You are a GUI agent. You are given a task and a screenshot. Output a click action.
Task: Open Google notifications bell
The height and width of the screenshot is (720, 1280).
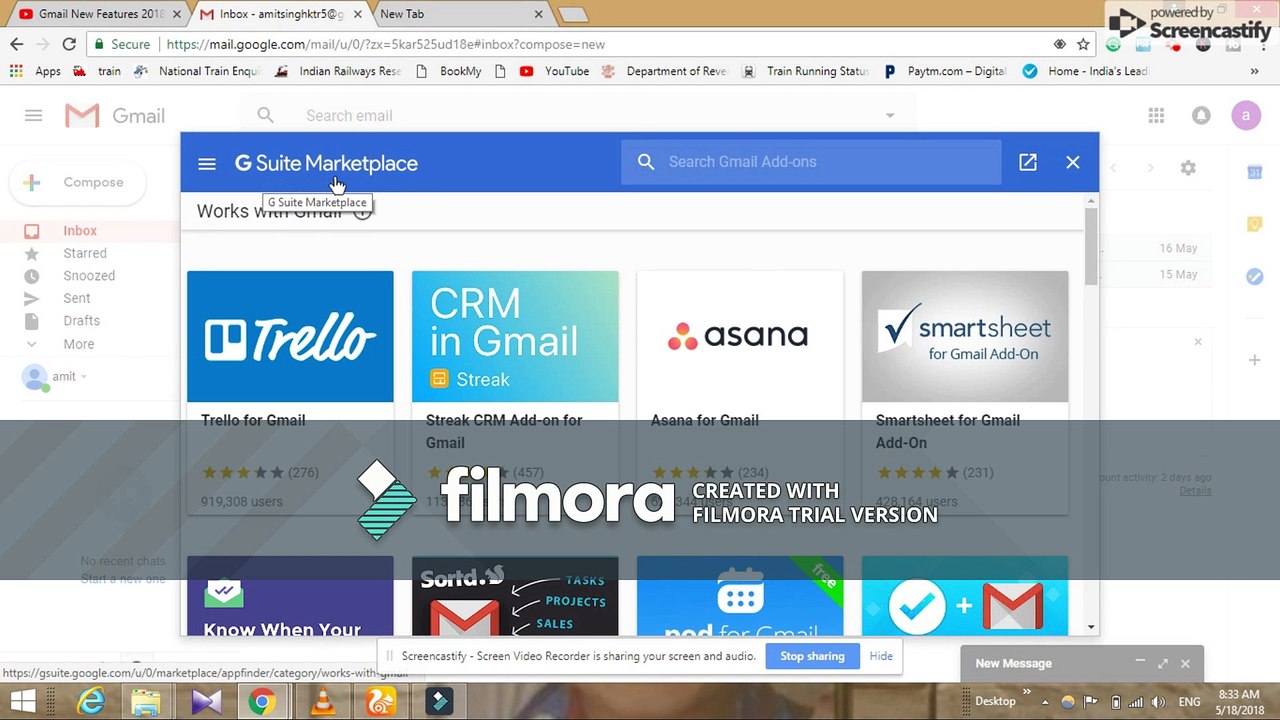pyautogui.click(x=1201, y=115)
